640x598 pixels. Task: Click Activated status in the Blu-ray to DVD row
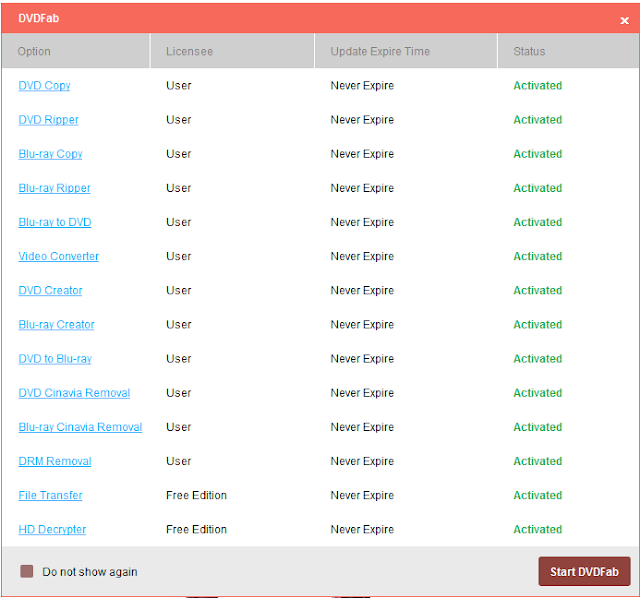(538, 222)
